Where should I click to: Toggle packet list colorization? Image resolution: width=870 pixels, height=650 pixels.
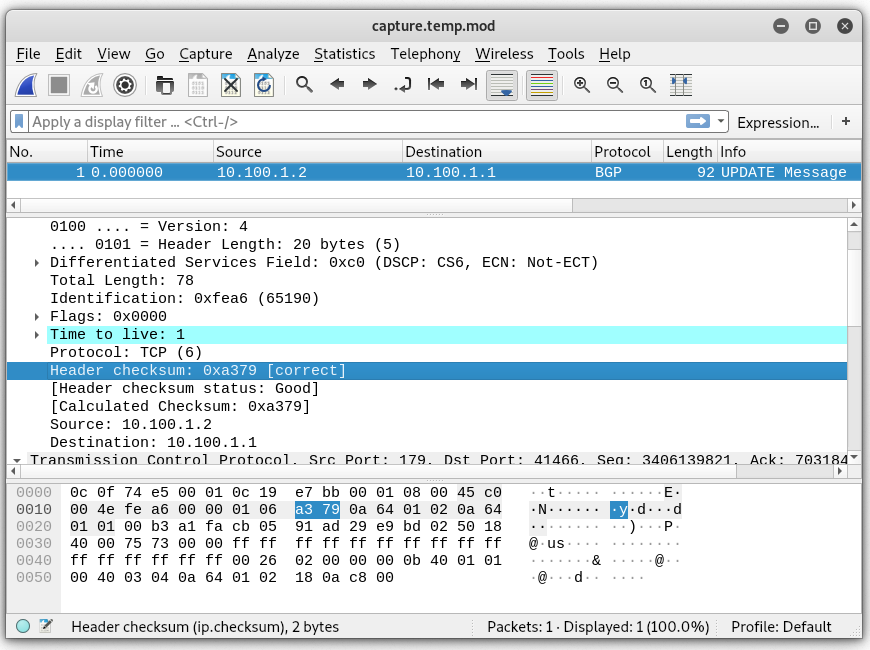coord(541,85)
